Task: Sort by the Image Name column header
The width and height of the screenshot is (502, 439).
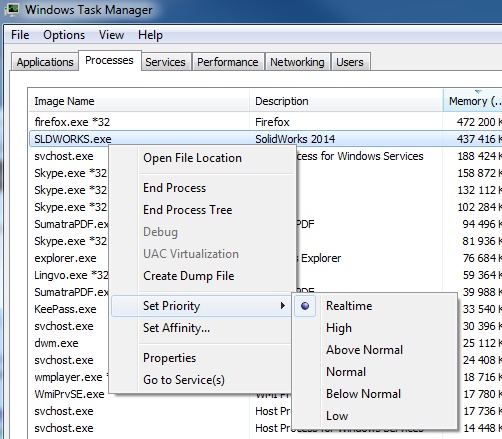Action: [x=139, y=101]
